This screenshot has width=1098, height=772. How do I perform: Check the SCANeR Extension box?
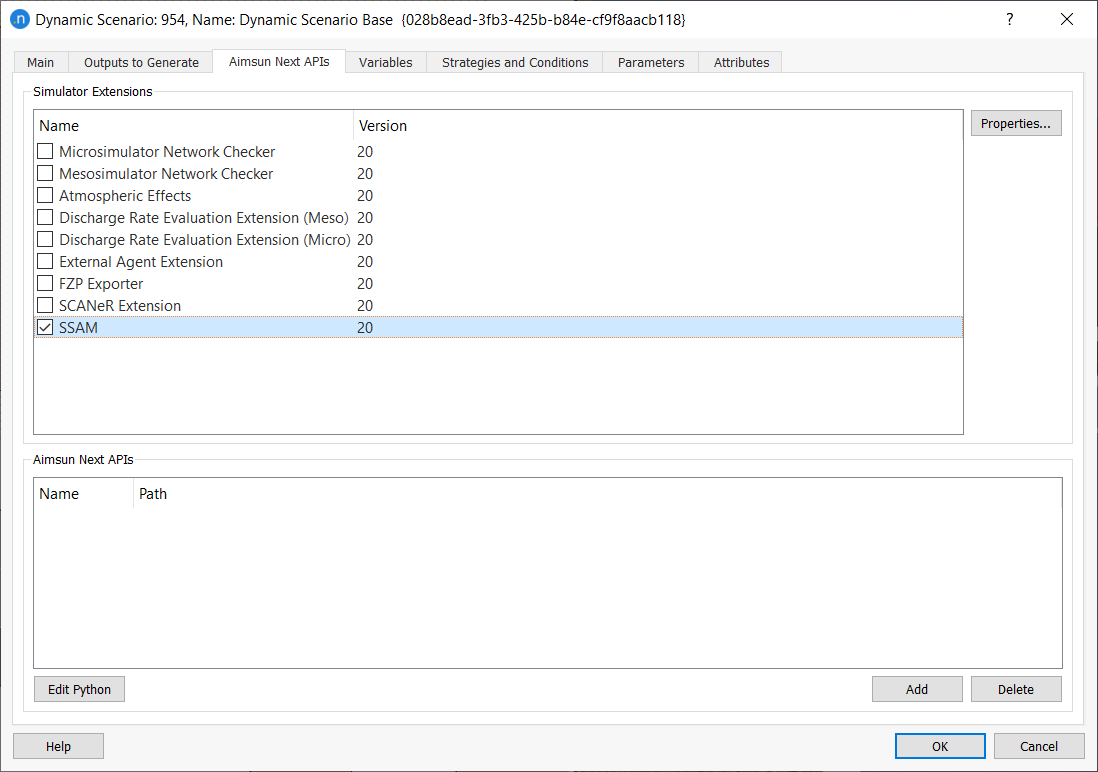pos(45,306)
